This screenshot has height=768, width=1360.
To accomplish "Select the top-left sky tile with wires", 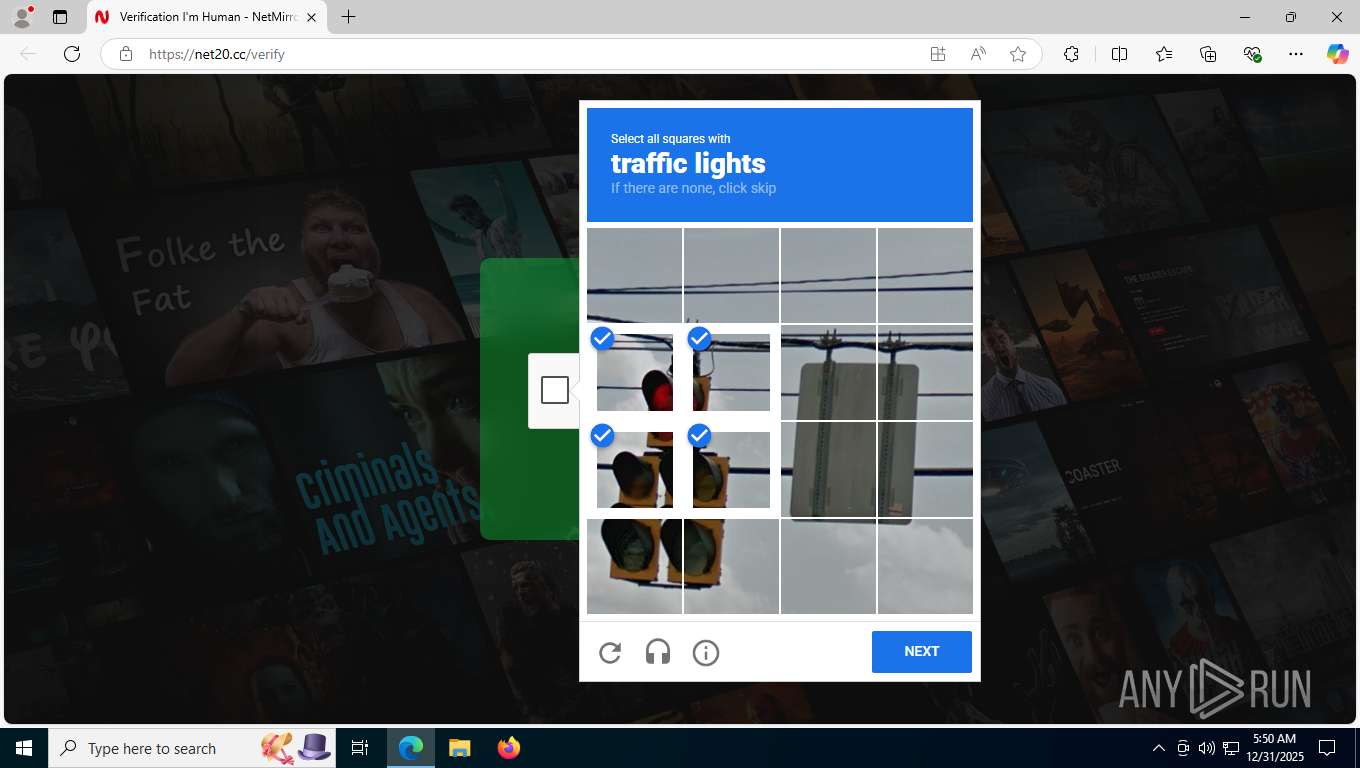I will (634, 275).
